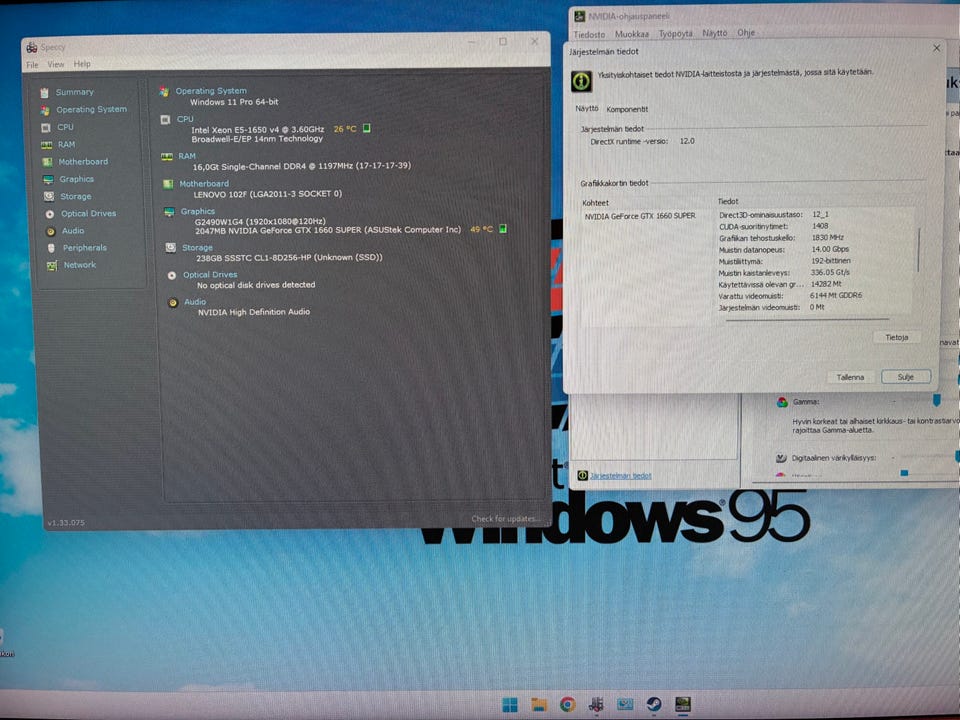Open the Windows Start menu
The width and height of the screenshot is (960, 720).
[x=509, y=705]
